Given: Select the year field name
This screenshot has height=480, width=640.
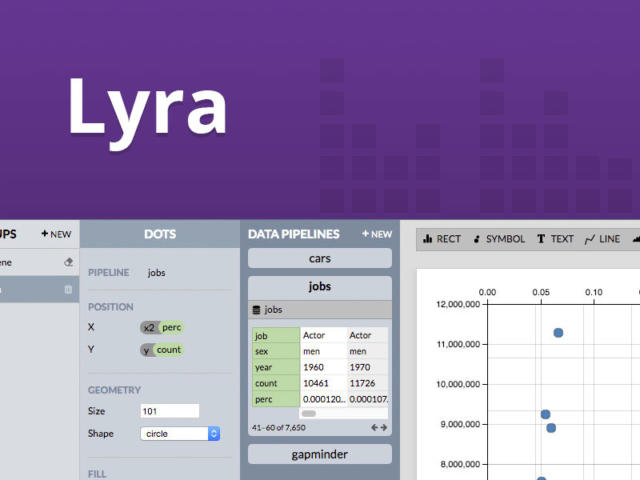Looking at the screenshot, I should tap(276, 367).
